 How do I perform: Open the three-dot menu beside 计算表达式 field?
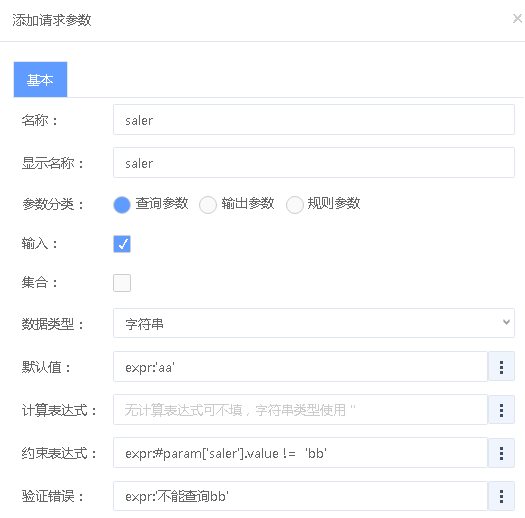501,410
